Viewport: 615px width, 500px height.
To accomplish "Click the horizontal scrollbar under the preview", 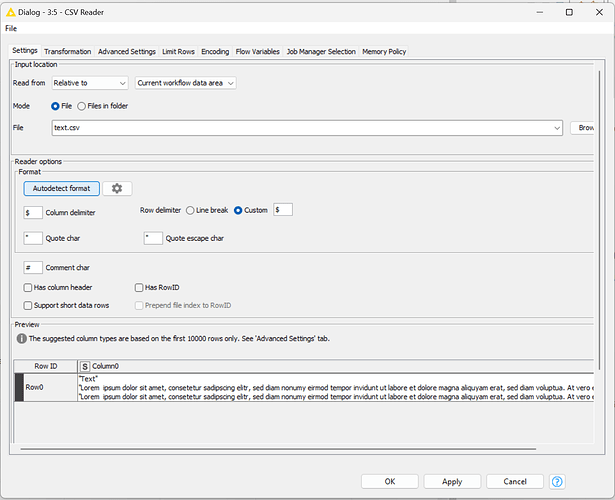I will [x=278, y=449].
